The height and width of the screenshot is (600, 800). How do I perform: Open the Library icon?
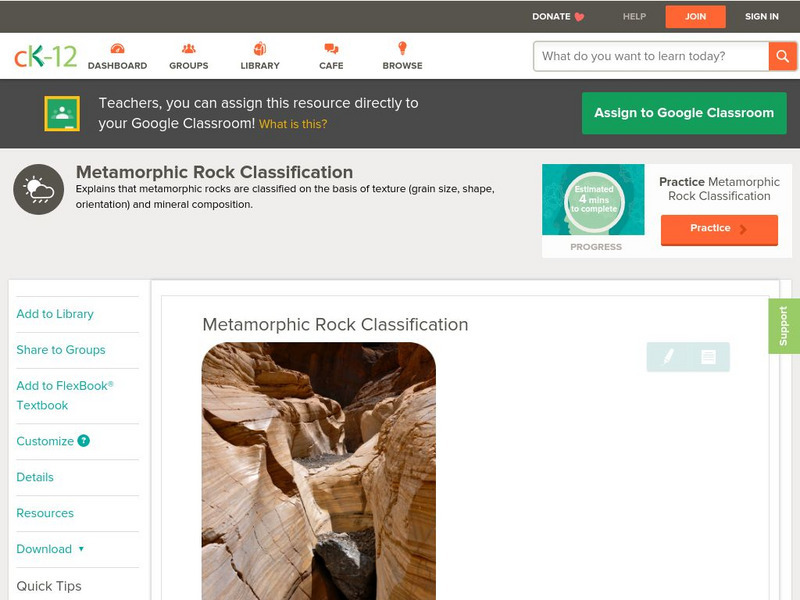[x=260, y=48]
